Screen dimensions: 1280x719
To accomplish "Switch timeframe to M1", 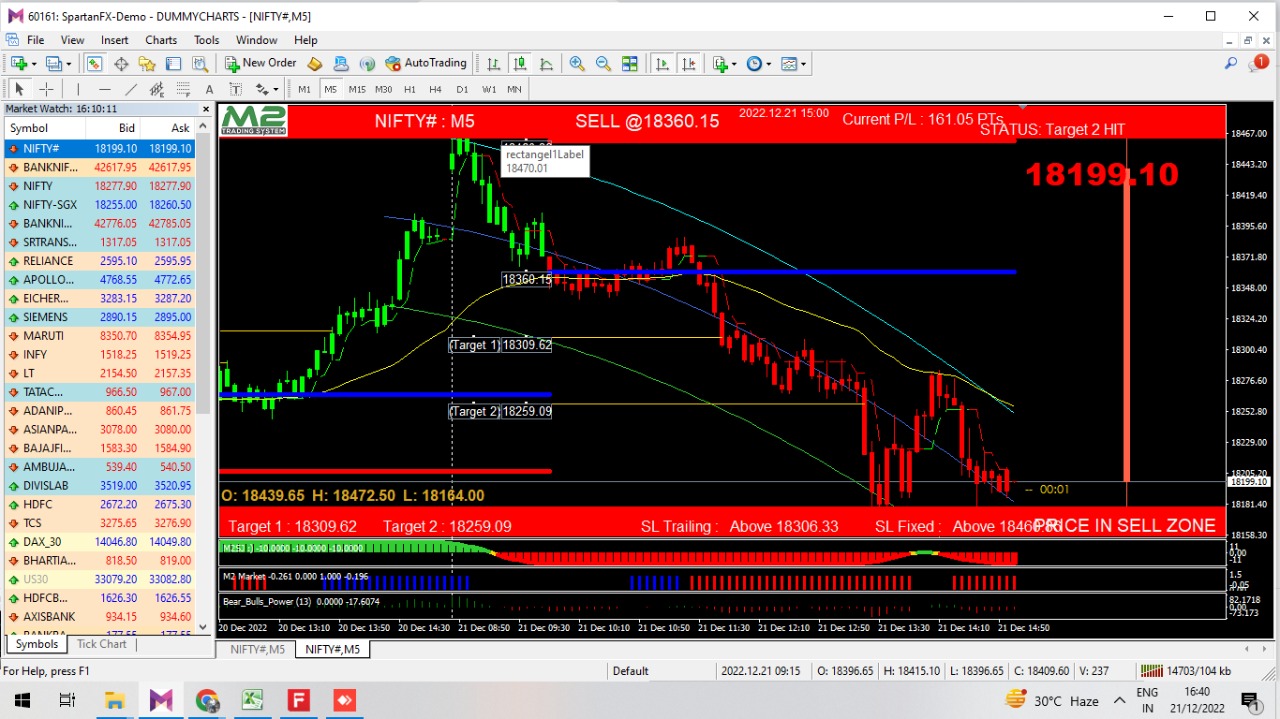I will tap(304, 89).
